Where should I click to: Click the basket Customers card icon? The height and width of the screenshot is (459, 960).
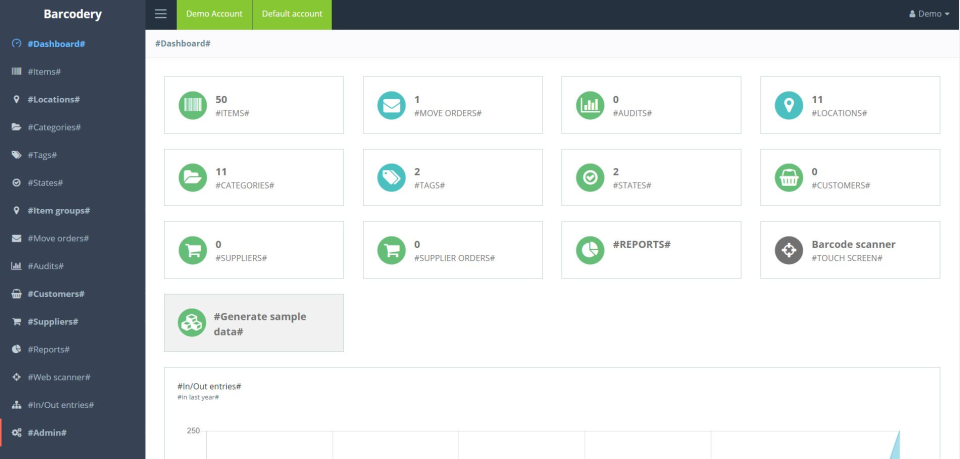tap(789, 177)
